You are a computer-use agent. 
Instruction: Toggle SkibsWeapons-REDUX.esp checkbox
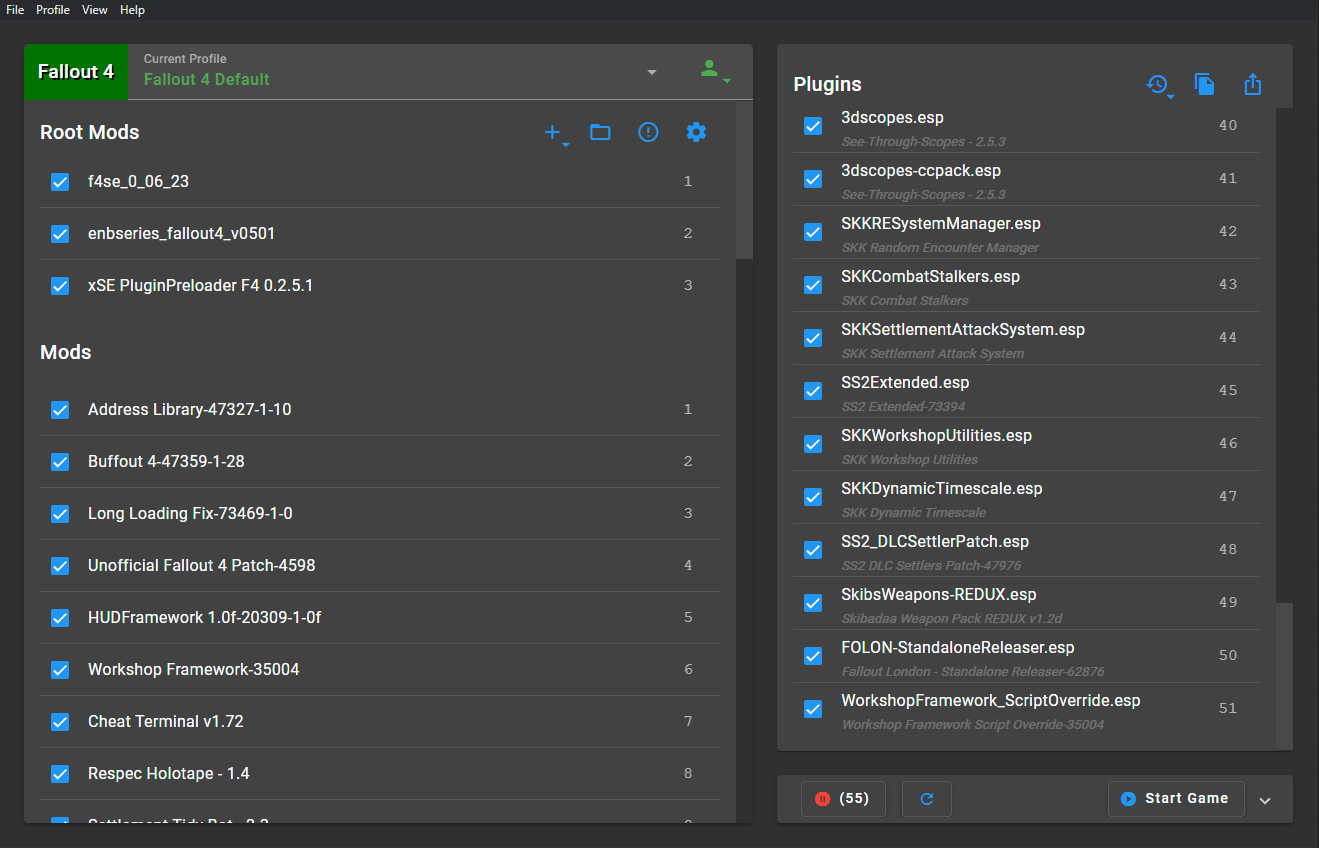click(x=813, y=603)
